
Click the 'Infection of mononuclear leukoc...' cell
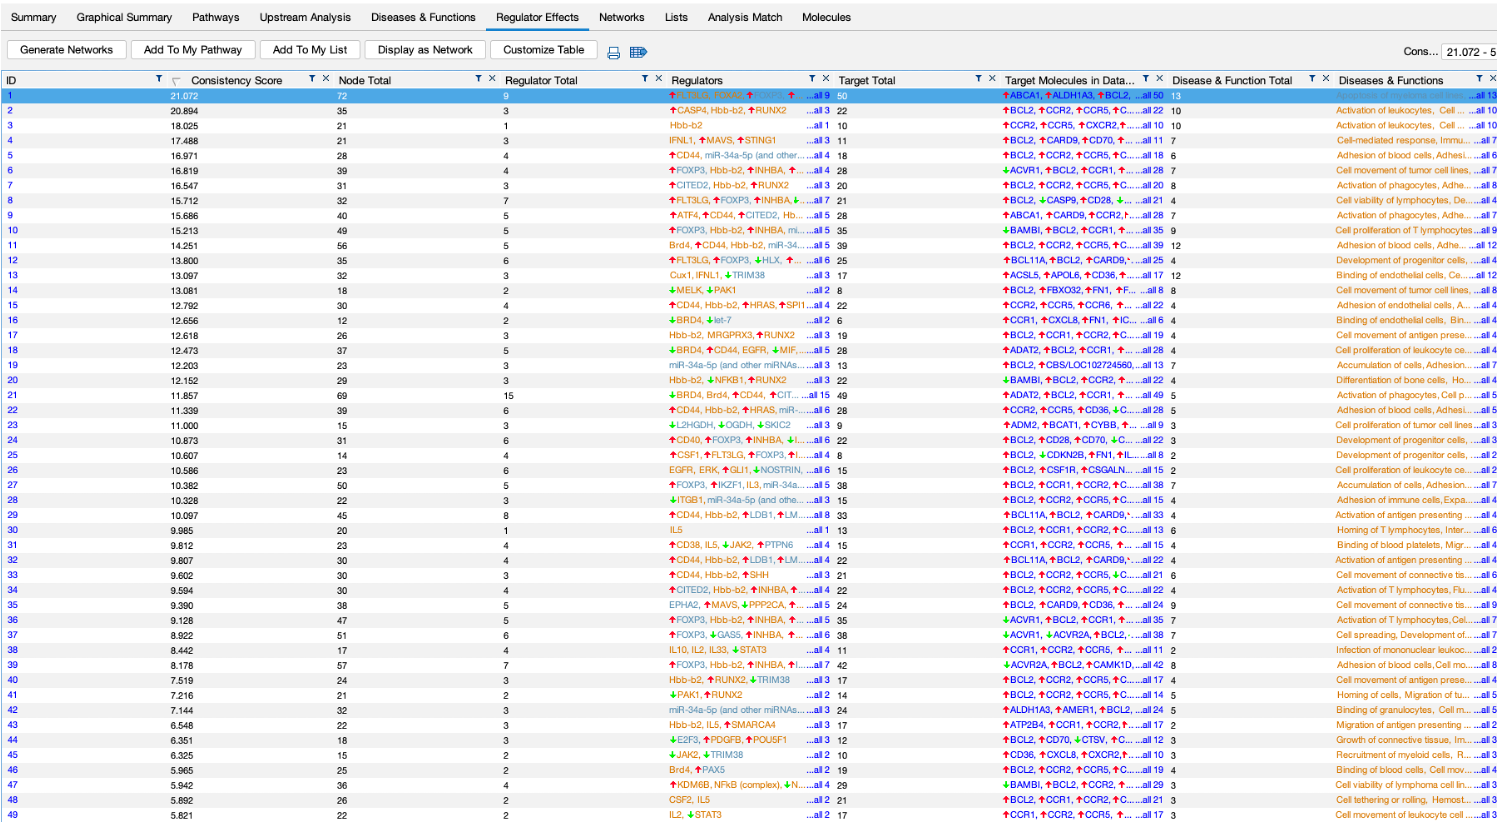click(1401, 650)
